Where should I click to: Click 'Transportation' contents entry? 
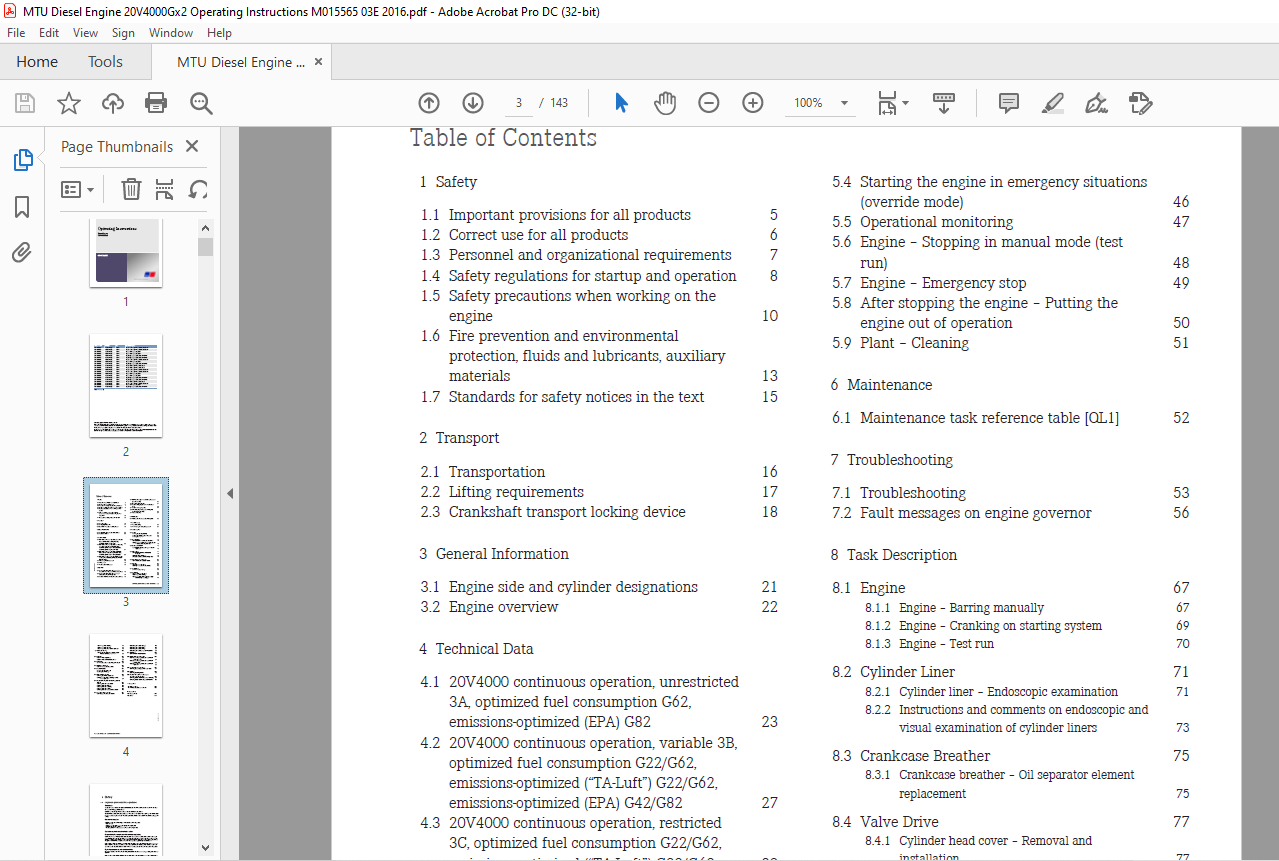click(x=497, y=472)
